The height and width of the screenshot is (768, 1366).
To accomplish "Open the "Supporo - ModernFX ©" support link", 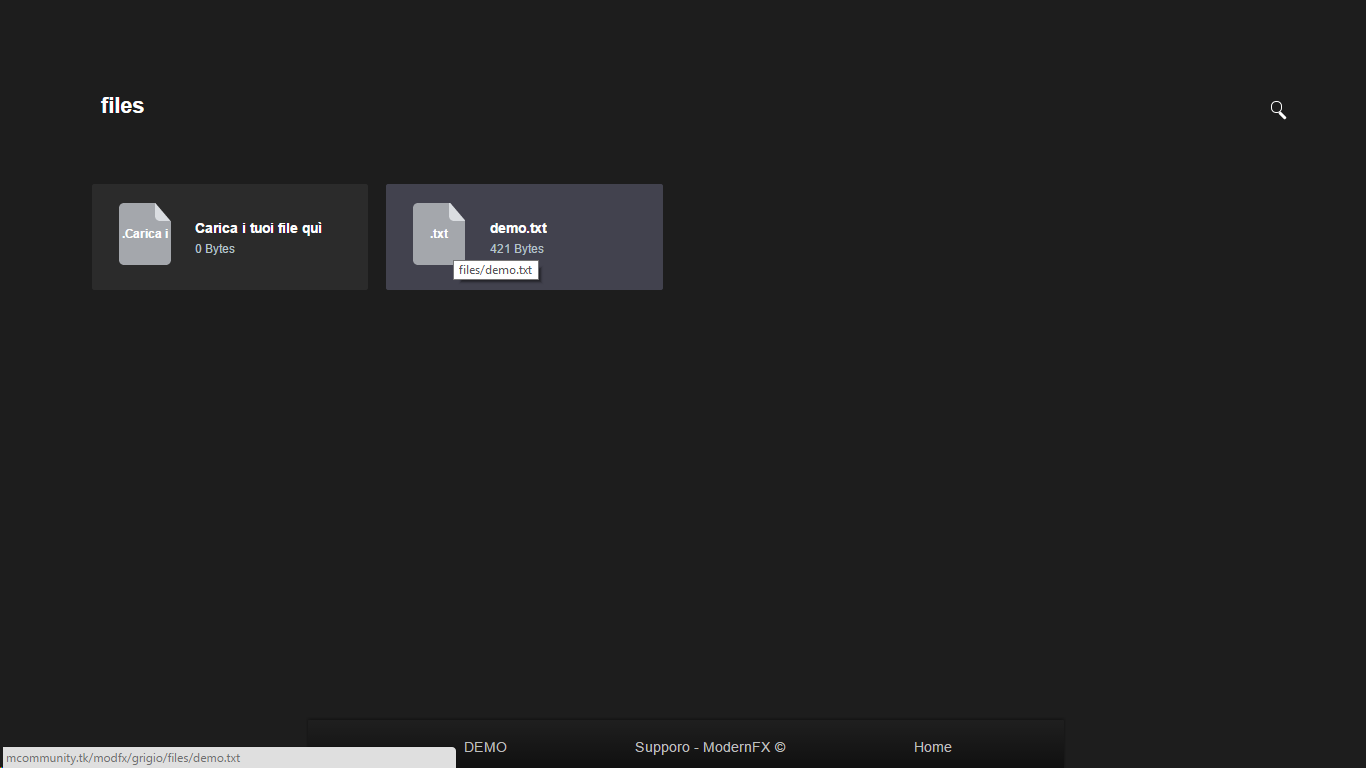I will pos(709,747).
